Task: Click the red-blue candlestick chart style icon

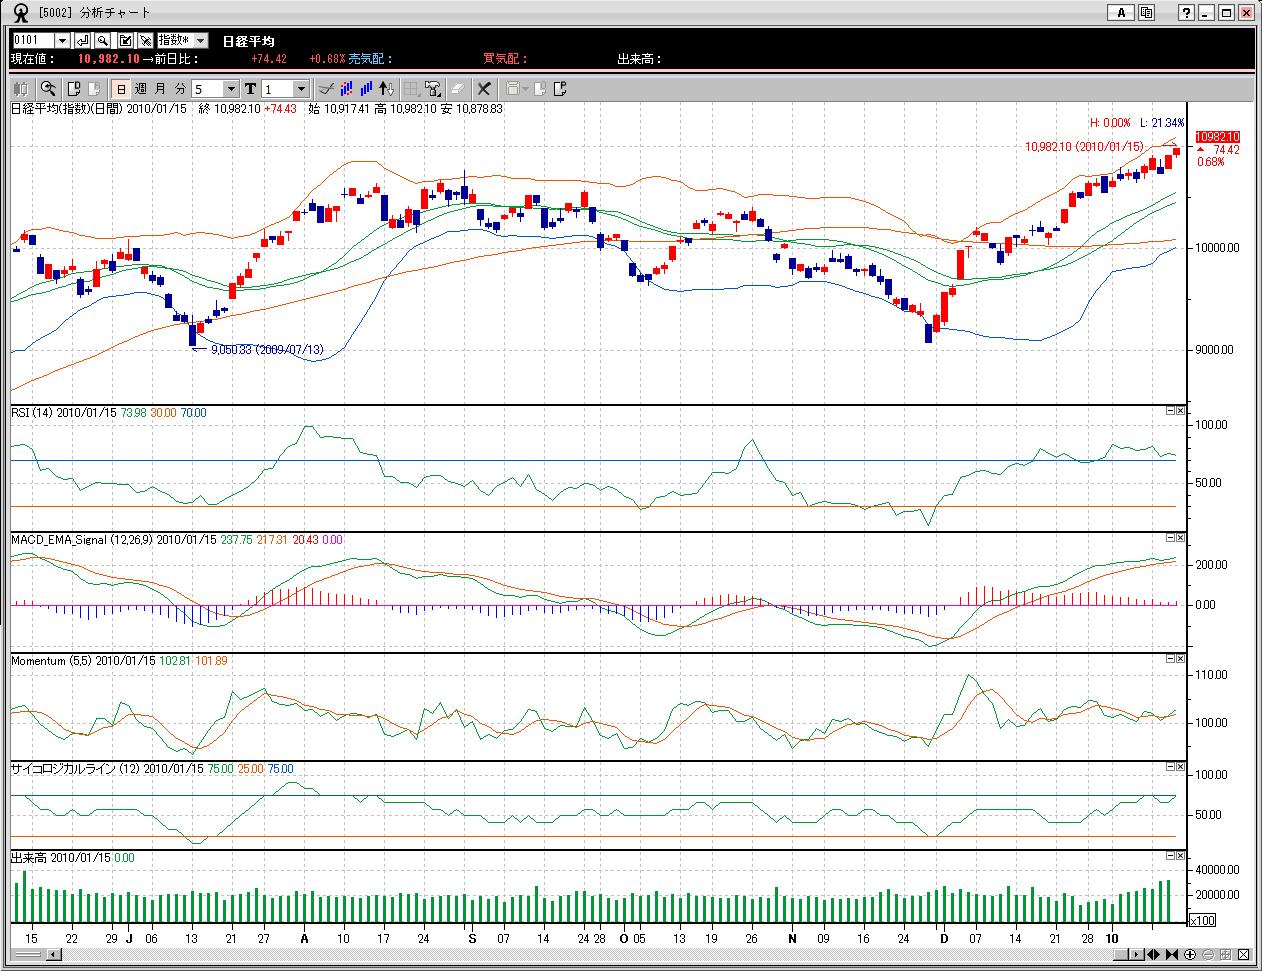Action: coord(348,89)
